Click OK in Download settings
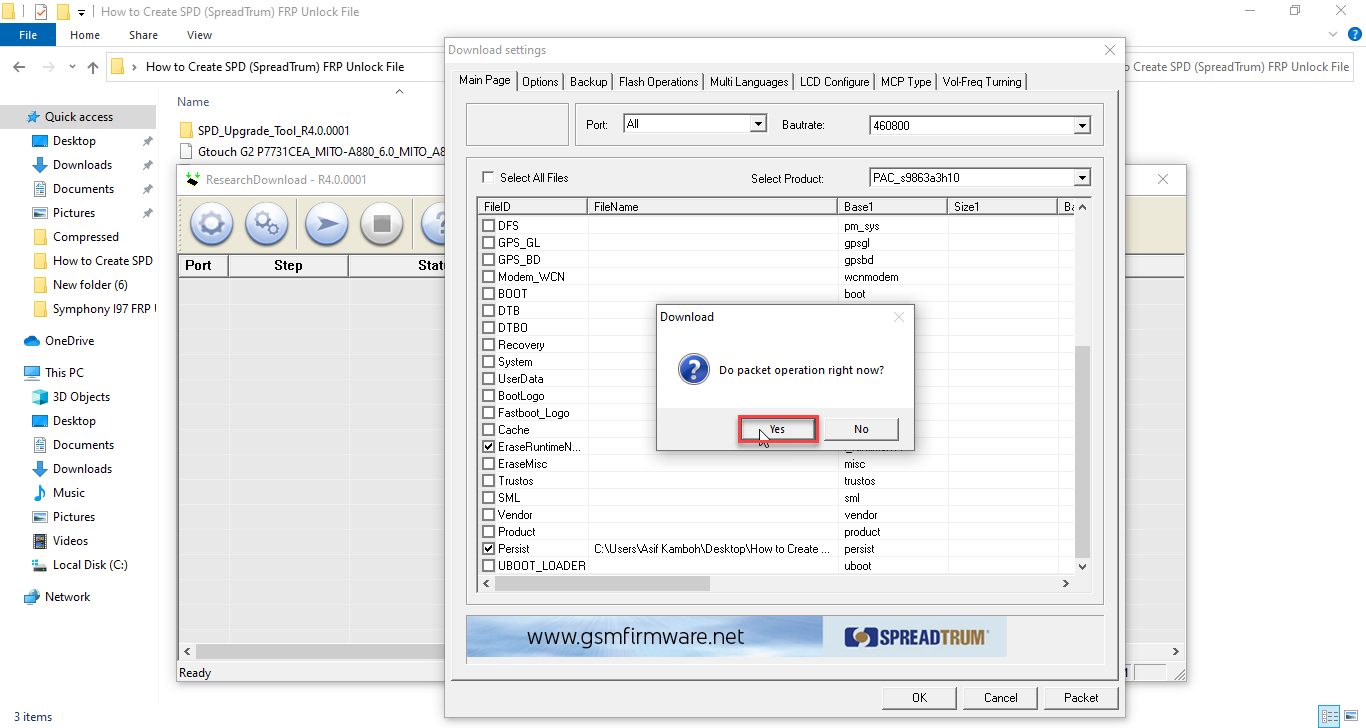Viewport: 1366px width, 728px height. (x=919, y=698)
